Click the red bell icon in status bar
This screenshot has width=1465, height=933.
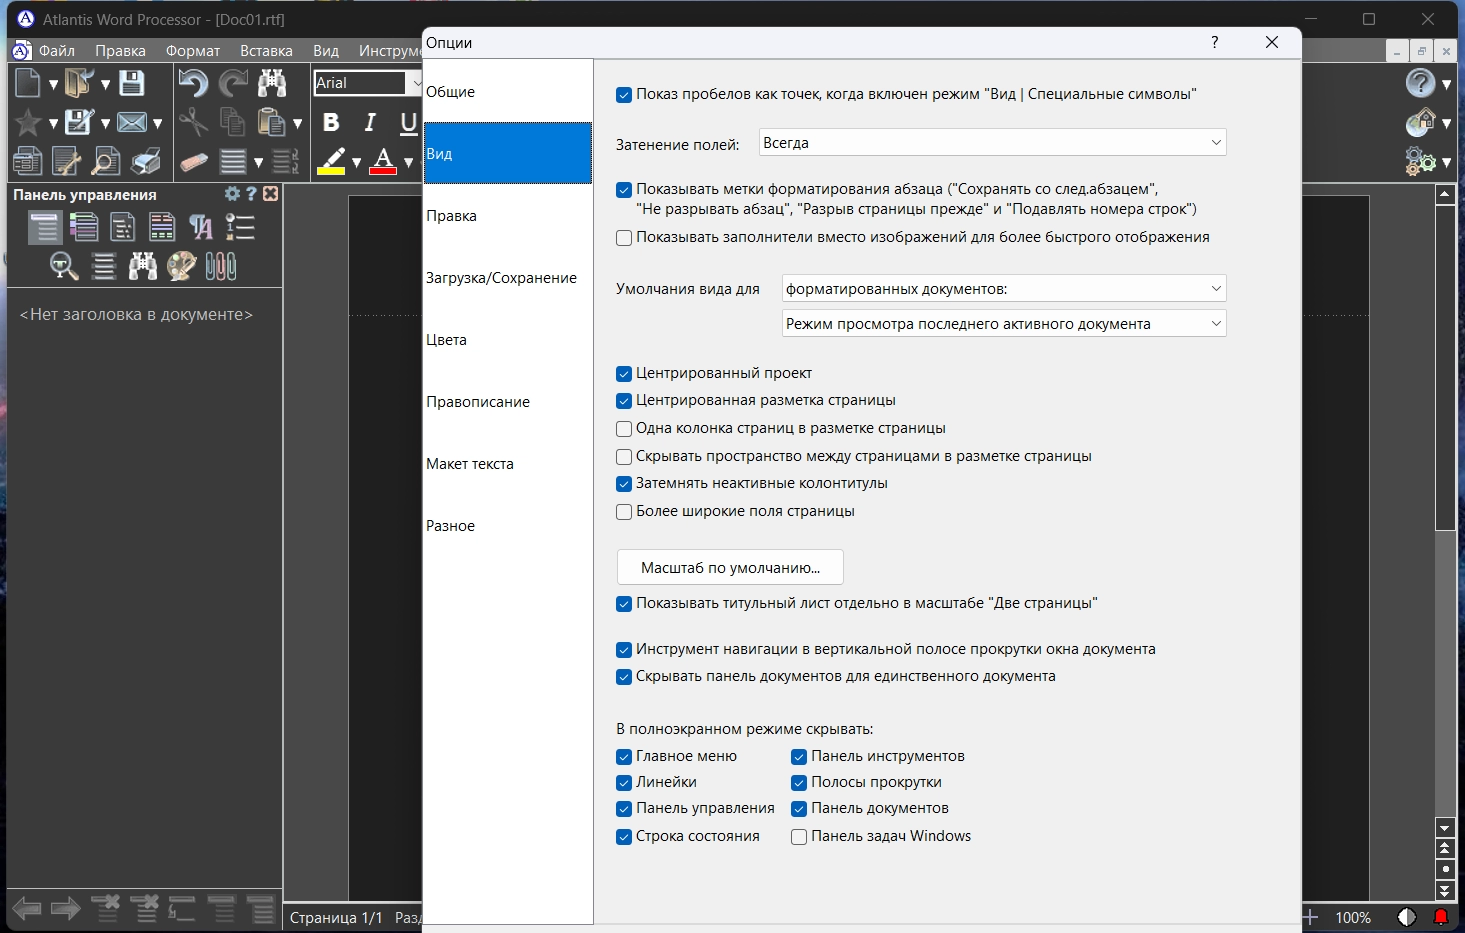[1441, 917]
